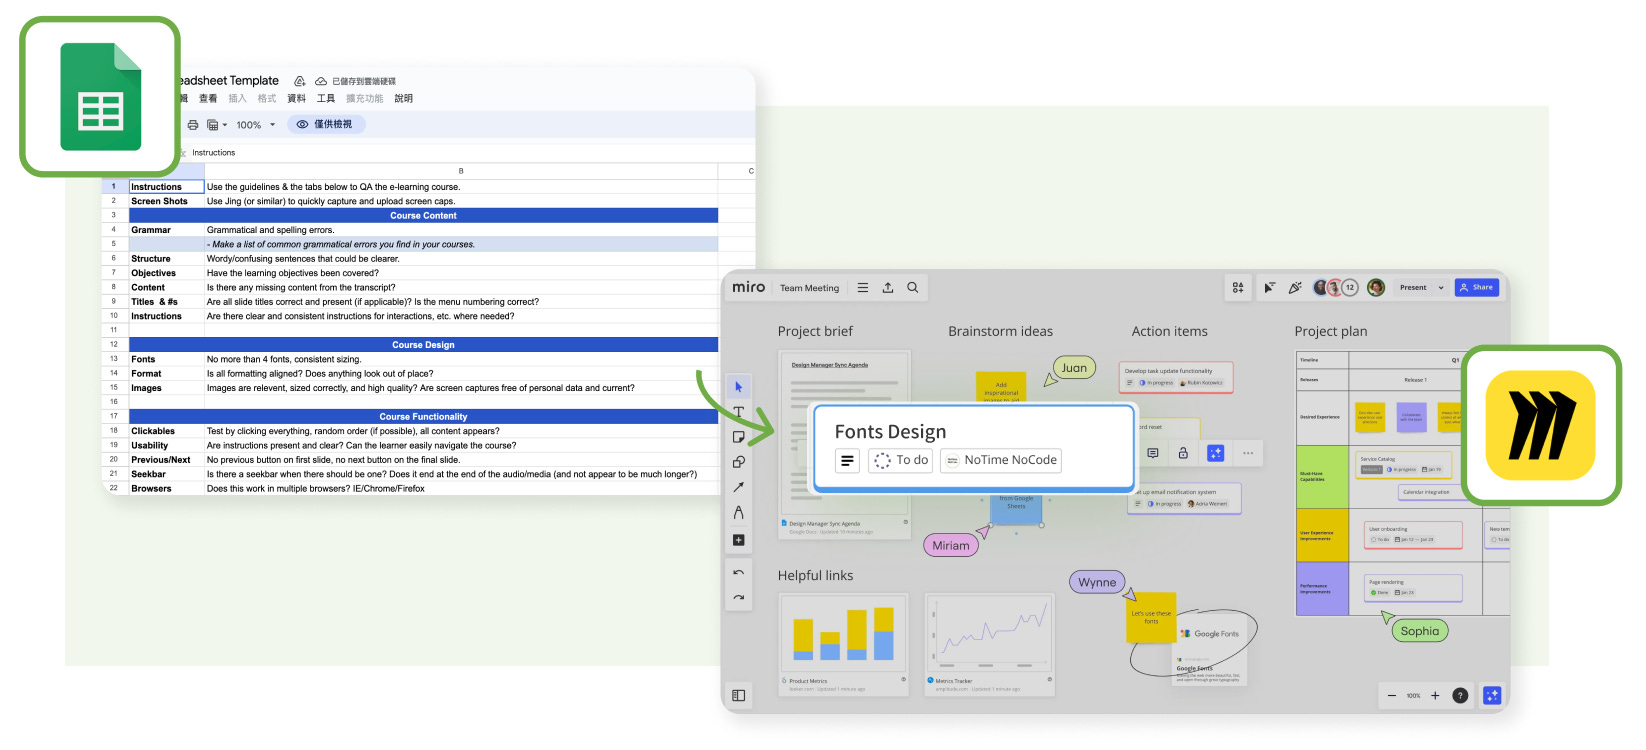
Task: Open Miro frames panel icon
Action: coord(739,695)
